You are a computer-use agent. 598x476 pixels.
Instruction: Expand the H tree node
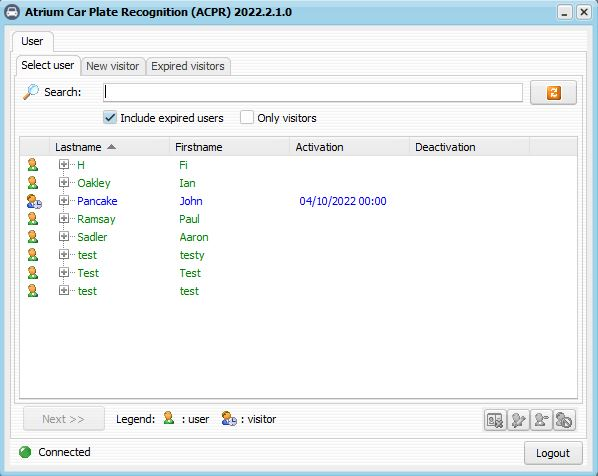point(64,164)
